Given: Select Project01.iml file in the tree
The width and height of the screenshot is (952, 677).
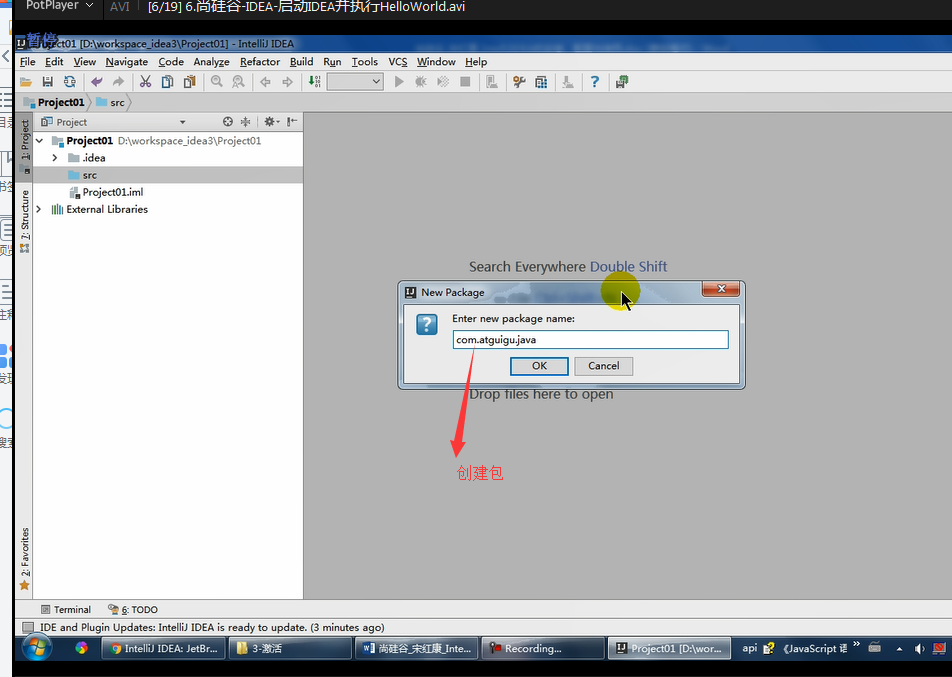Looking at the screenshot, I should click(113, 192).
